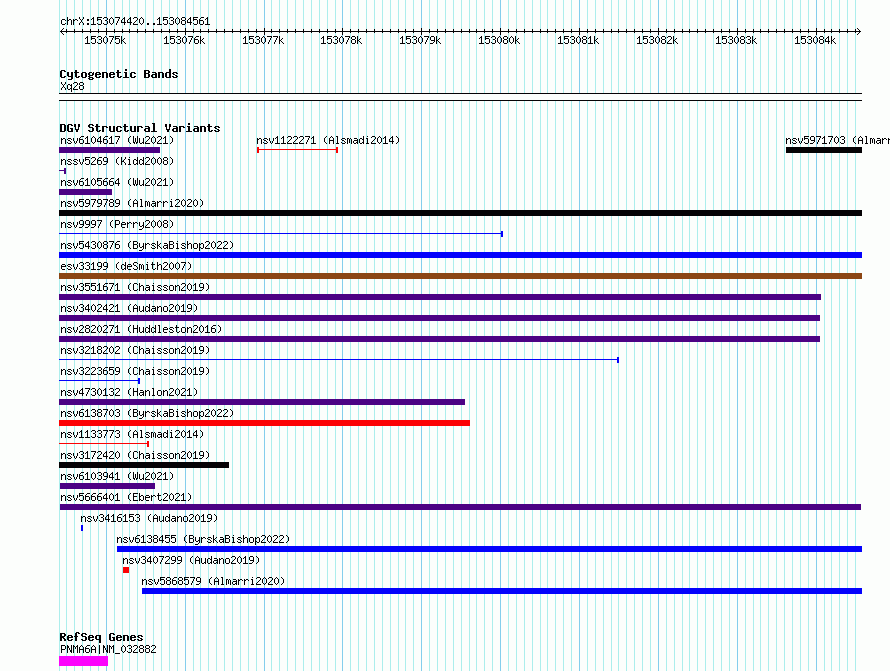Click the PNMA6A magenta gene bar
The height and width of the screenshot is (671, 890).
[x=83, y=661]
